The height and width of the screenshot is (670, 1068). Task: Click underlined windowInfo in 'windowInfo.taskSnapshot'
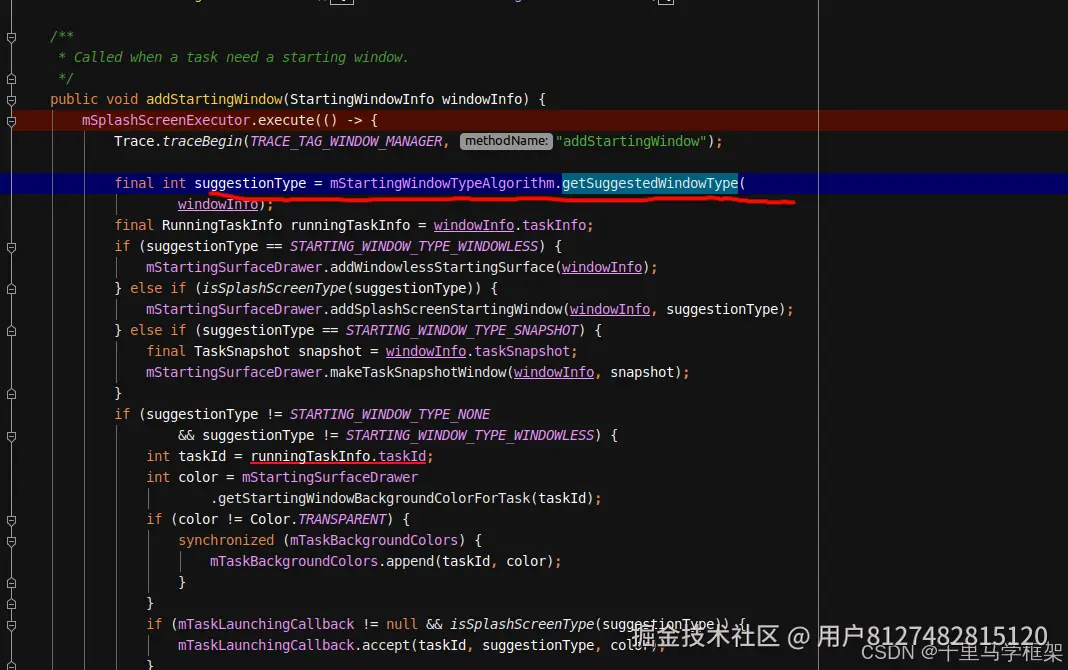coord(426,351)
